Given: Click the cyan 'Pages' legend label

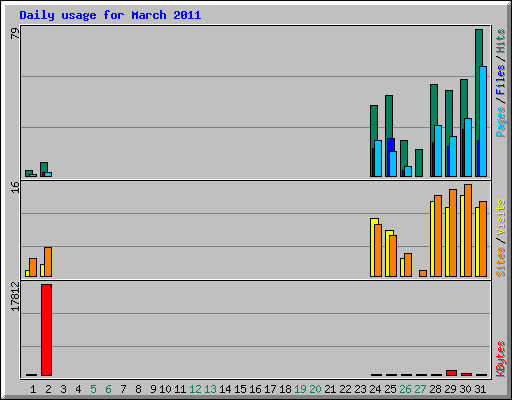Looking at the screenshot, I should coord(500,122).
